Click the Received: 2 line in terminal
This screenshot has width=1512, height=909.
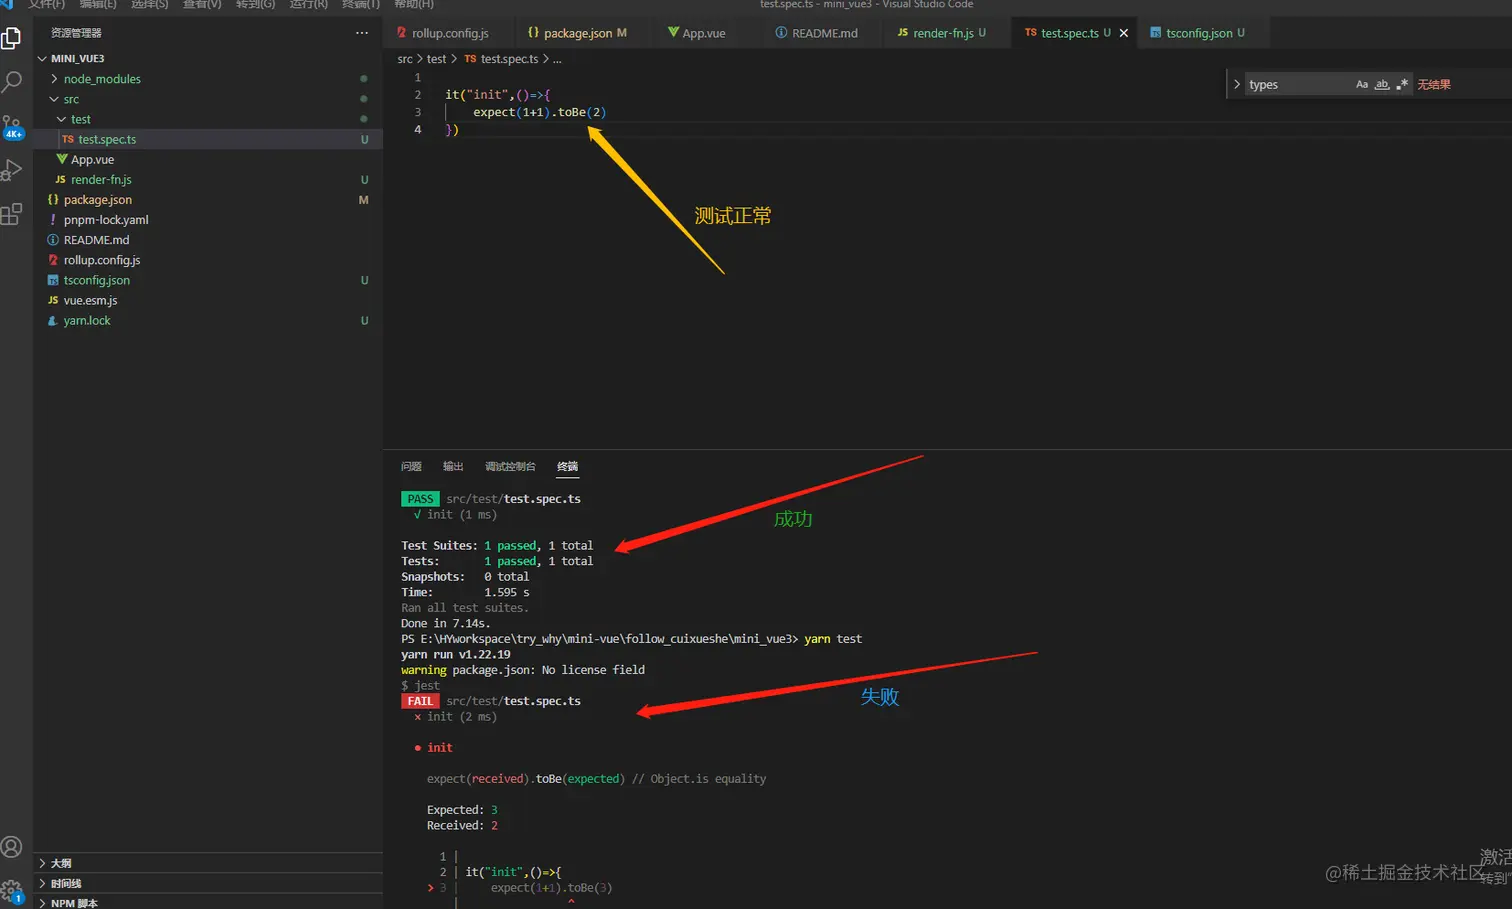pyautogui.click(x=462, y=826)
